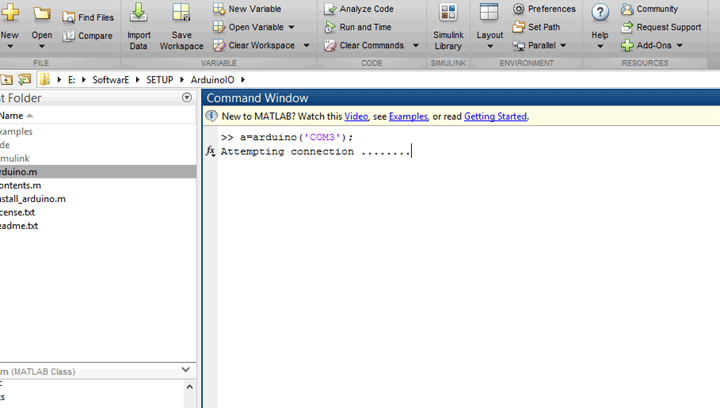Expand the Current Folder panel actions menu
Image resolution: width=720 pixels, height=408 pixels.
[x=187, y=98]
